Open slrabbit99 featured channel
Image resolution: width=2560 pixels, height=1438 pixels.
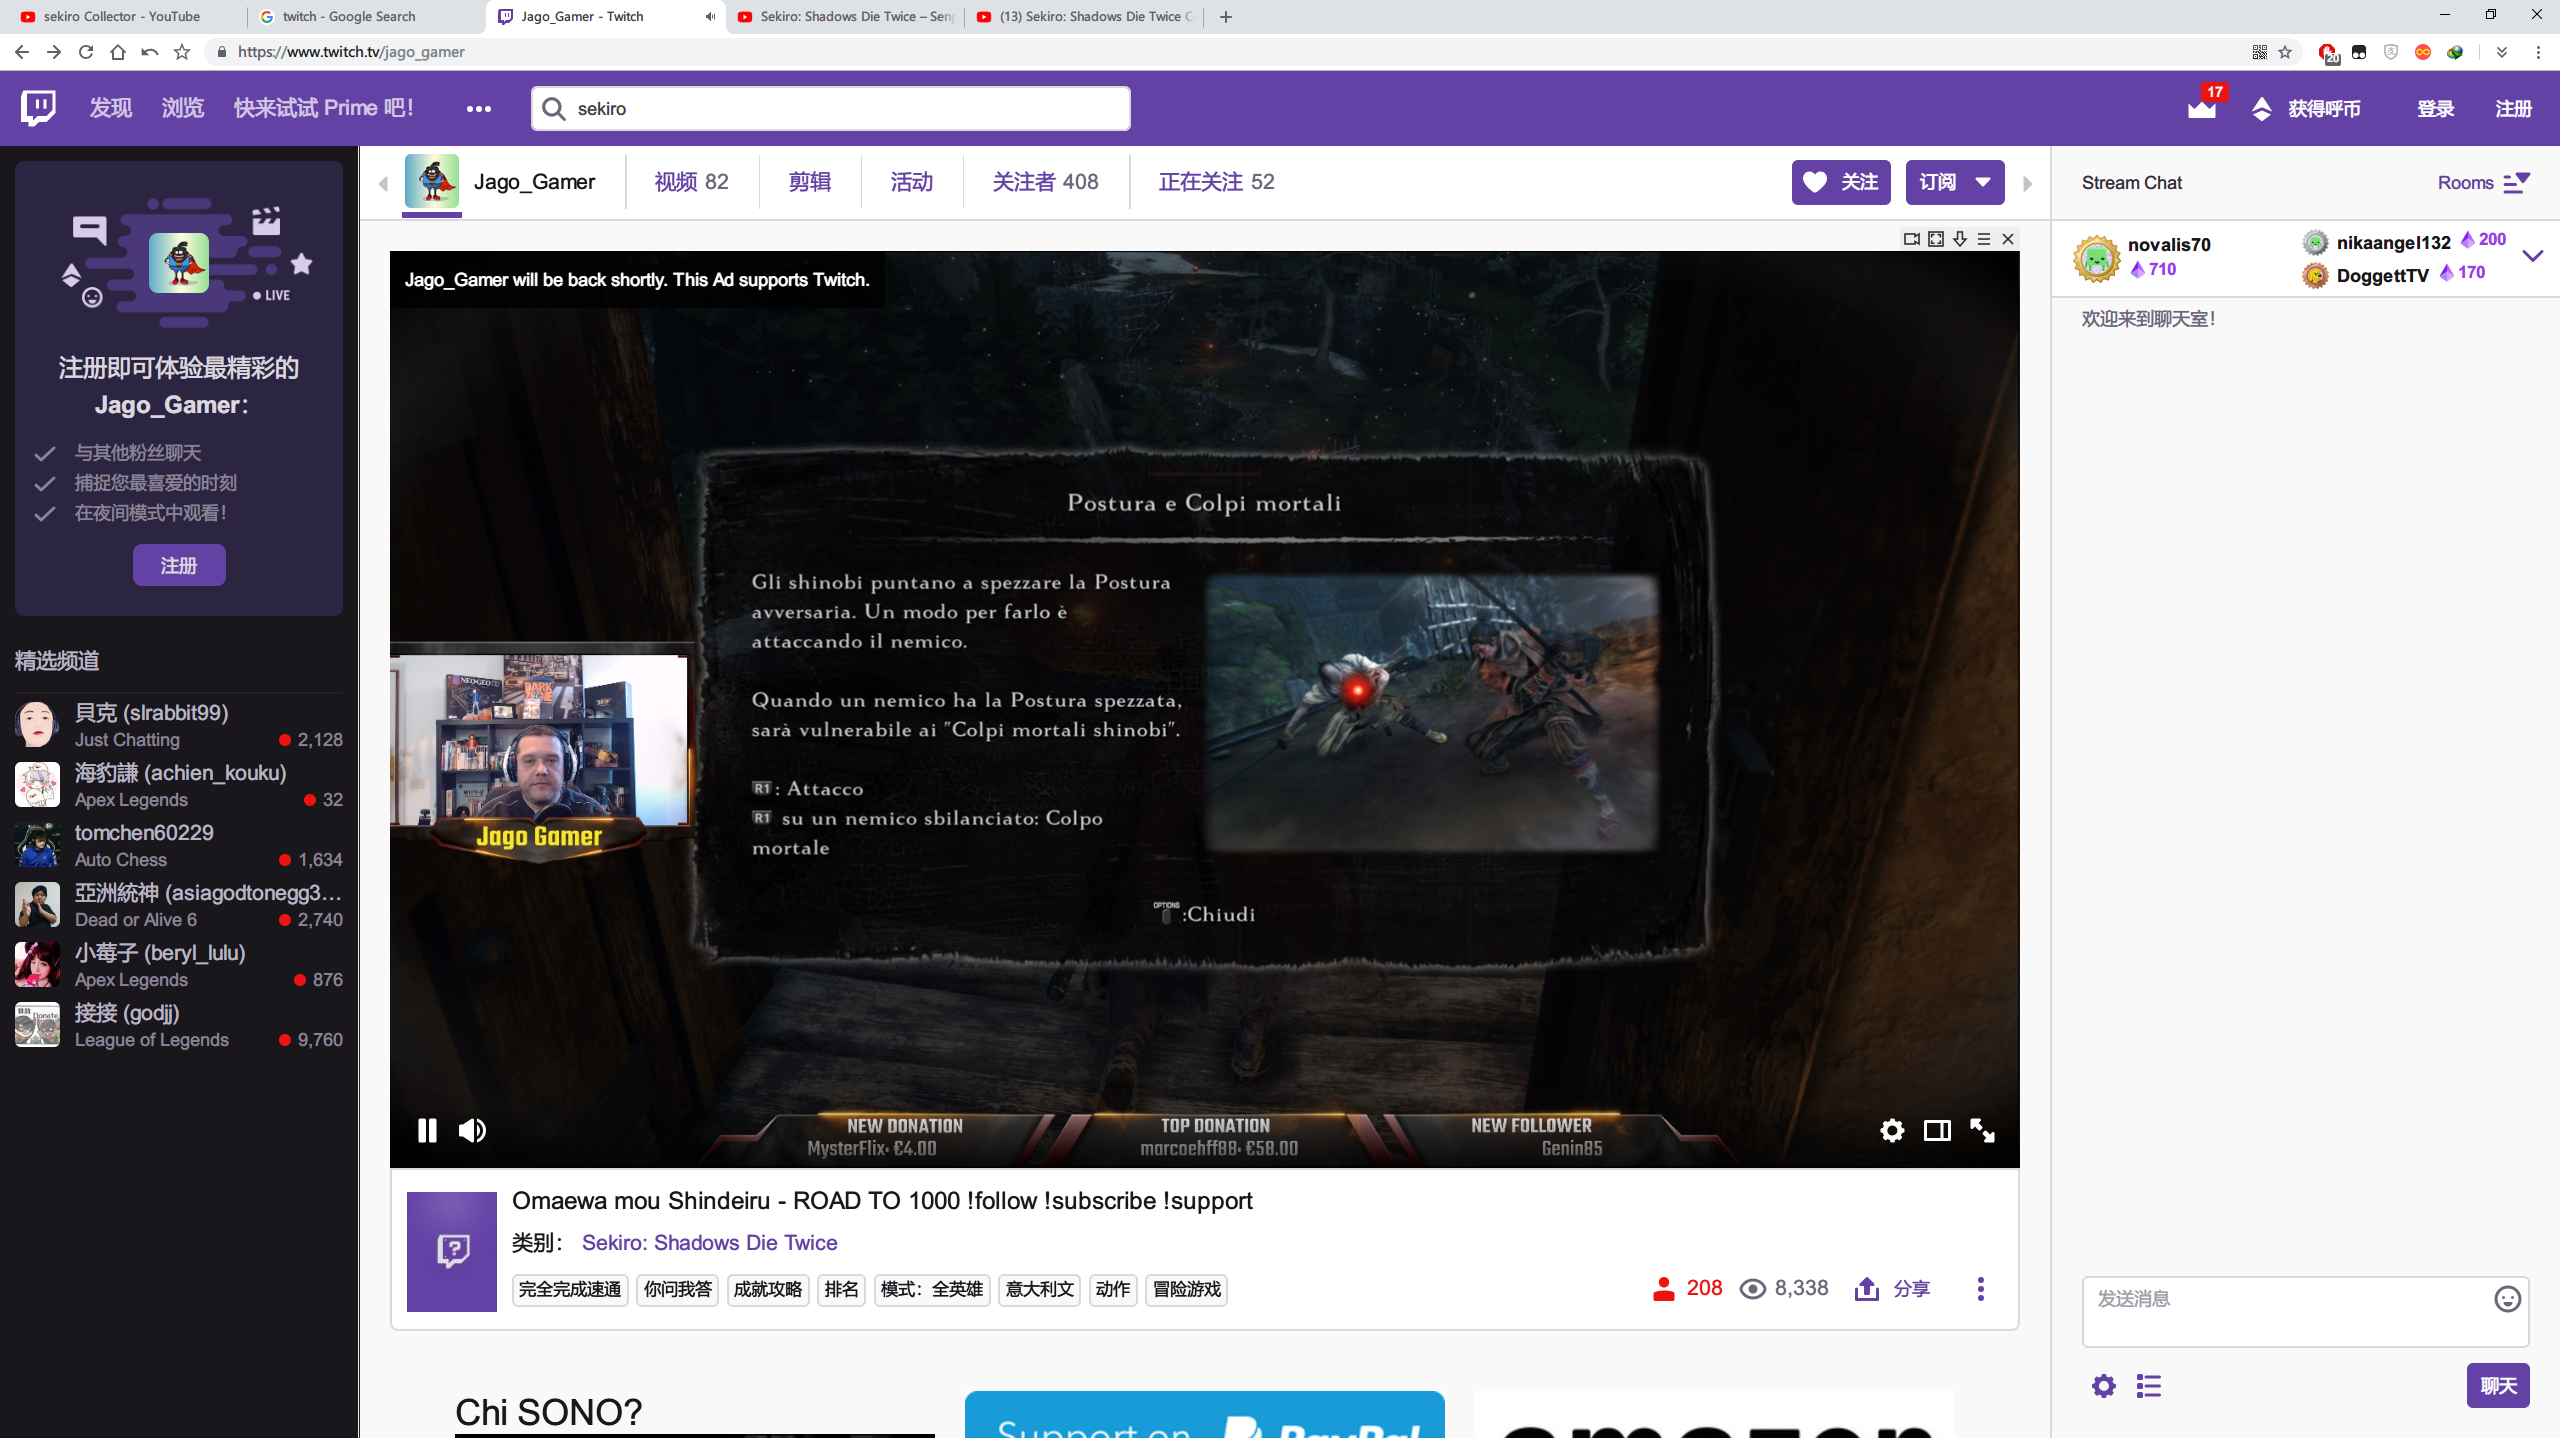[x=179, y=725]
